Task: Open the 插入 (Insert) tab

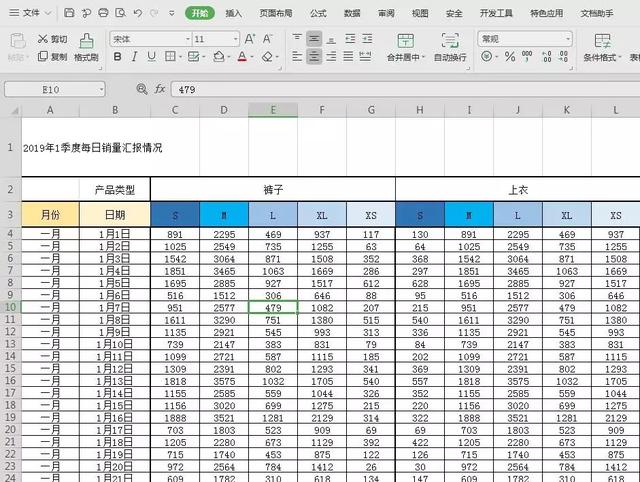Action: 233,13
